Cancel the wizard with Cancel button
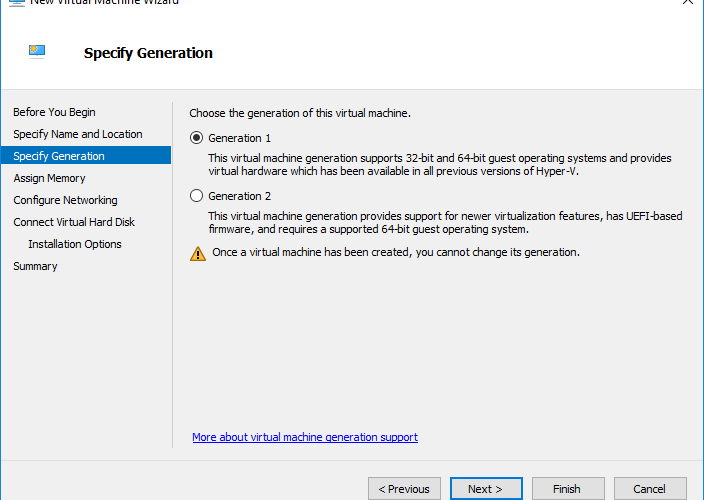704x500 pixels. [x=650, y=488]
